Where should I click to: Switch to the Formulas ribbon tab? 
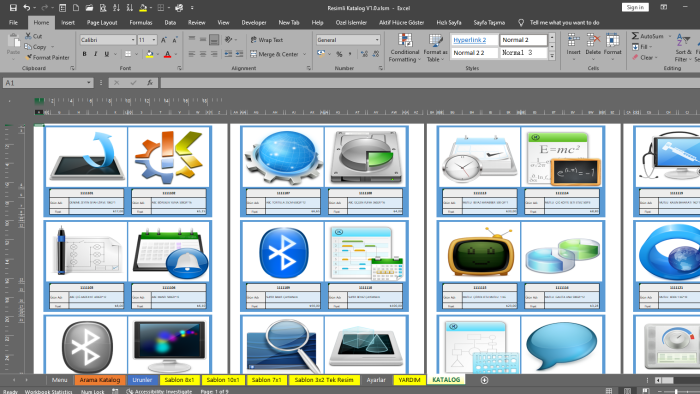(x=141, y=22)
